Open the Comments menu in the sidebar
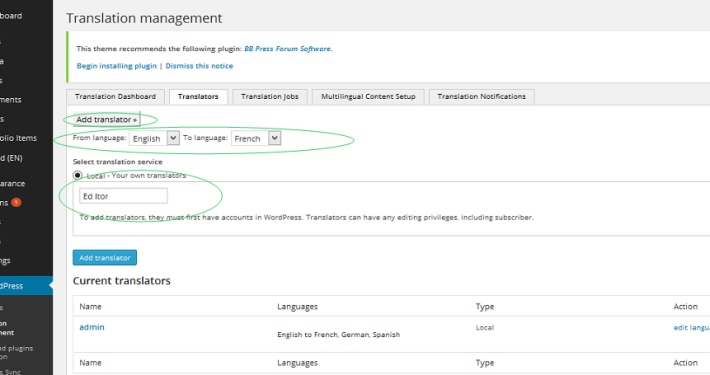This screenshot has height=375, width=710. click(11, 100)
